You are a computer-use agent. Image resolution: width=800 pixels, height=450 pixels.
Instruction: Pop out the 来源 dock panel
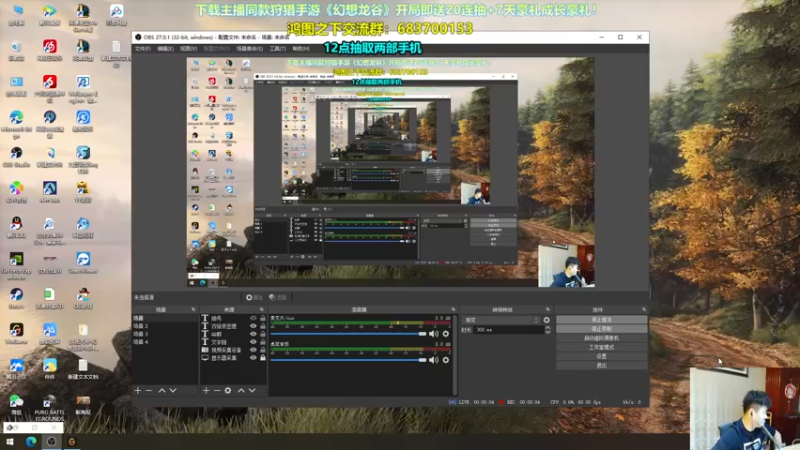point(262,310)
